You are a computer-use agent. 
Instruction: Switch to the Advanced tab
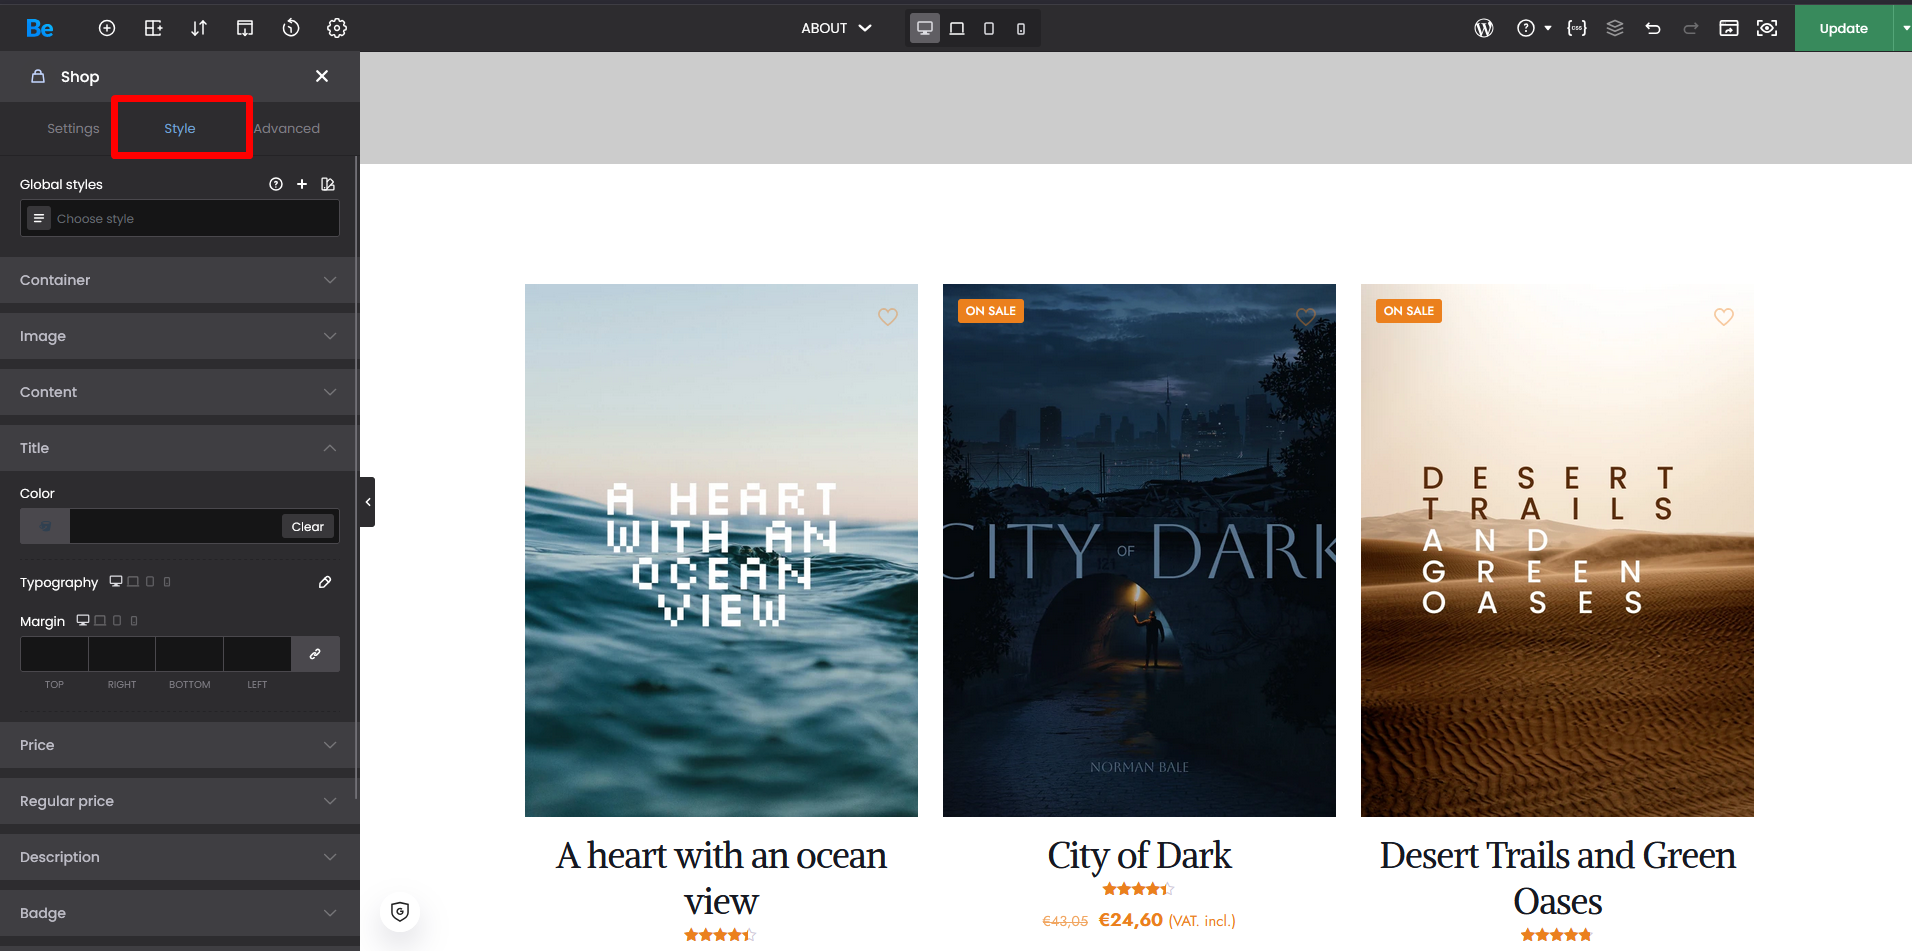pyautogui.click(x=287, y=128)
